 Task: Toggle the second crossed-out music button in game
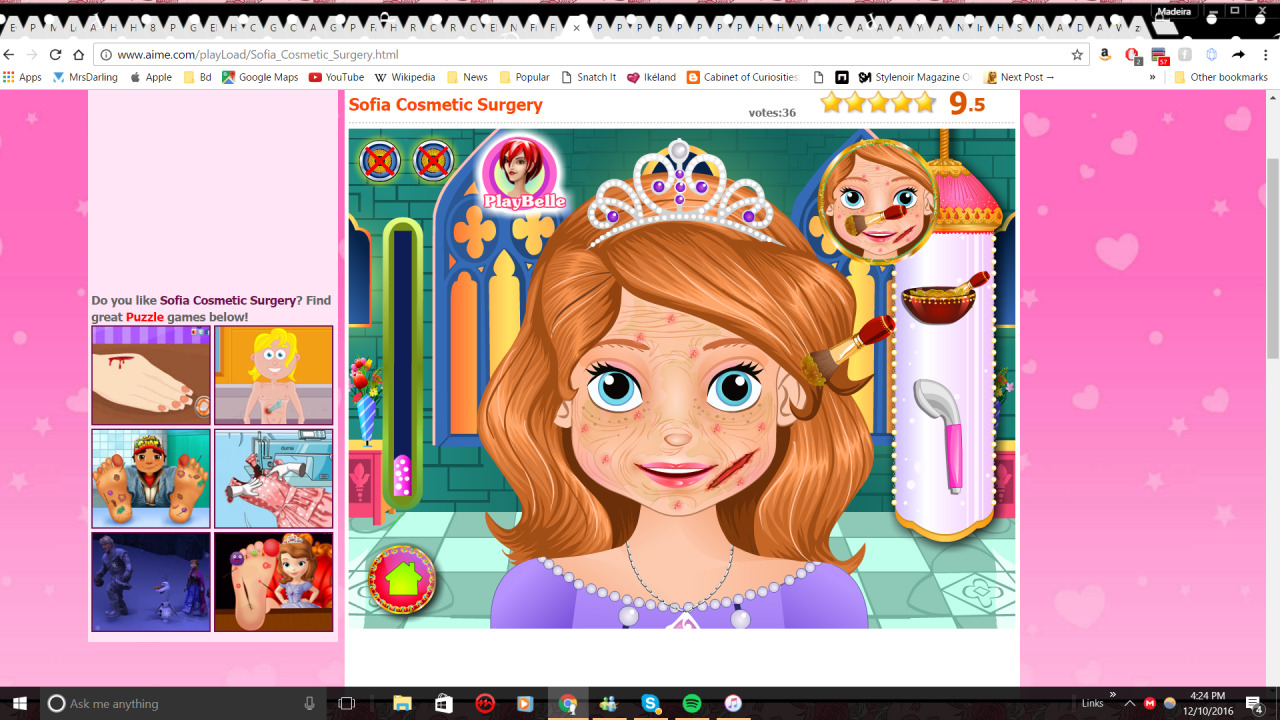point(433,160)
